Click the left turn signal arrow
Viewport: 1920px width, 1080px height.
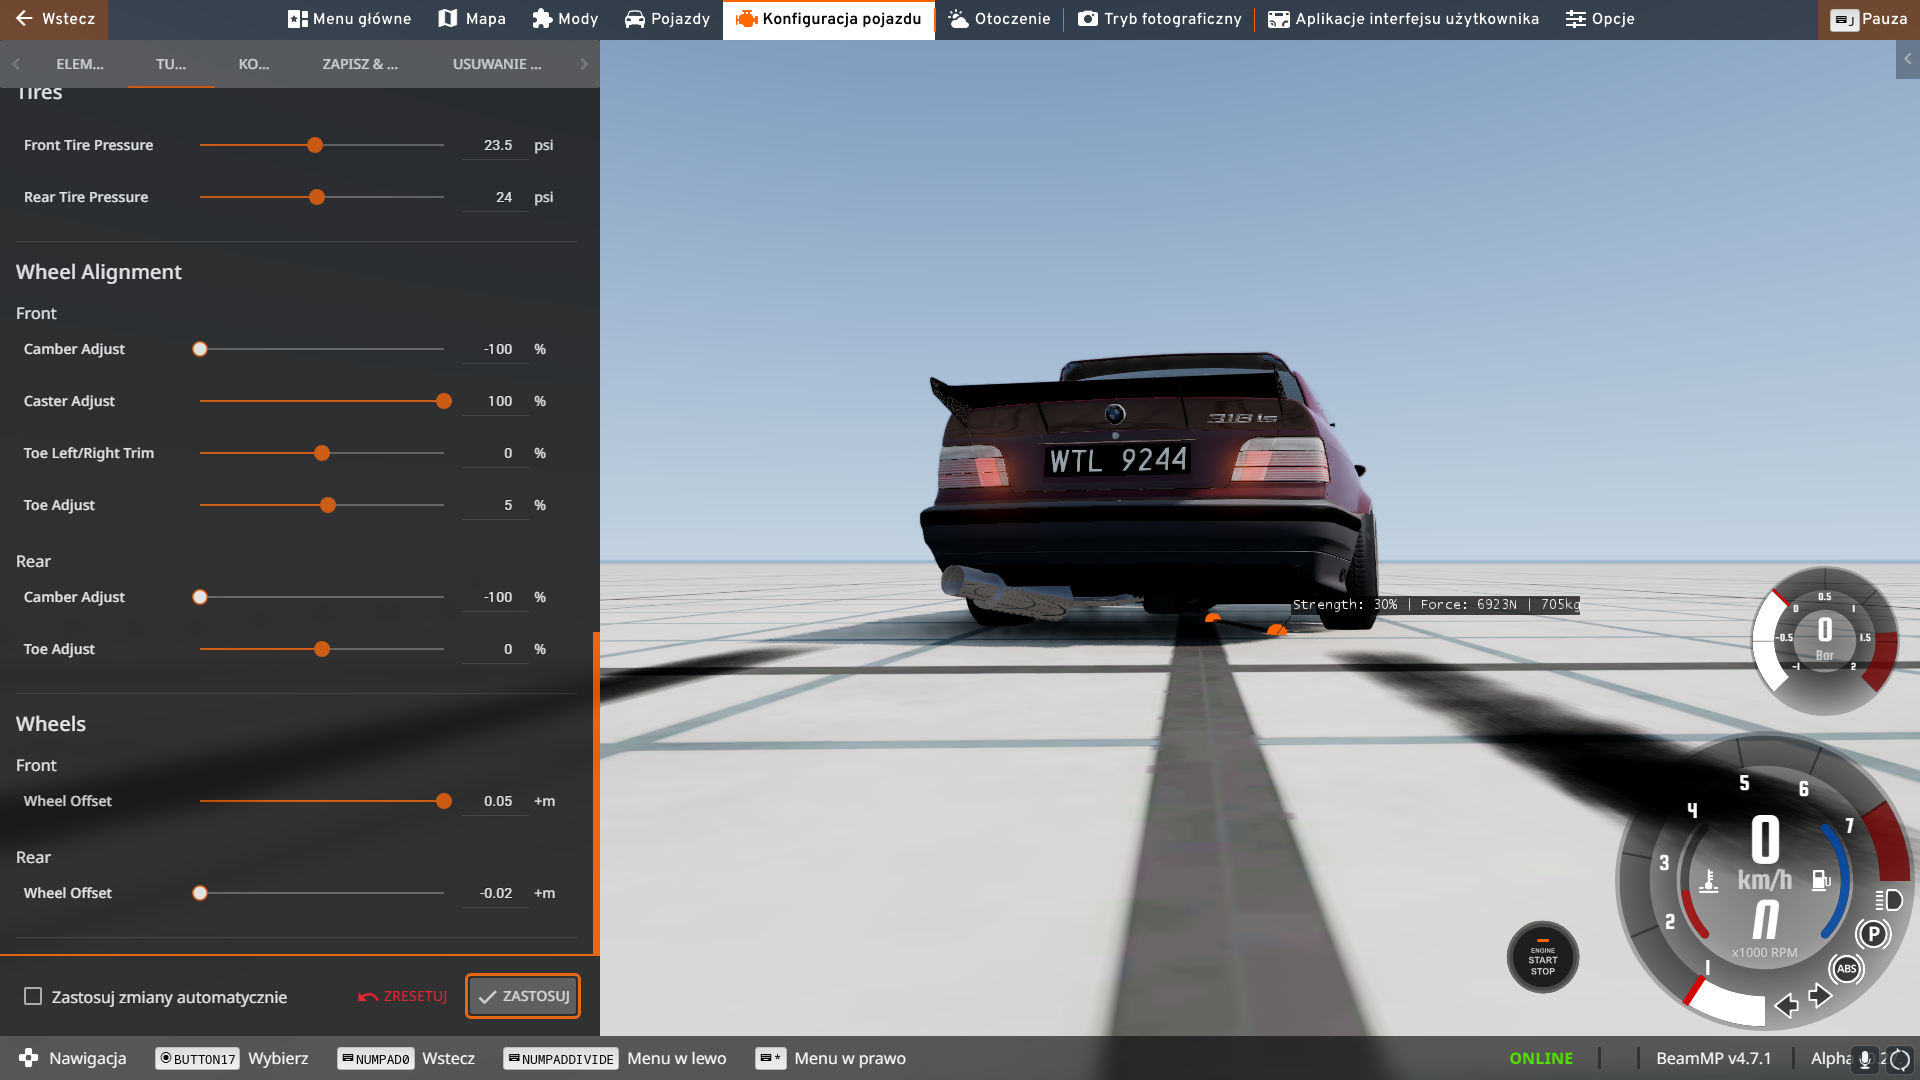point(1786,1005)
